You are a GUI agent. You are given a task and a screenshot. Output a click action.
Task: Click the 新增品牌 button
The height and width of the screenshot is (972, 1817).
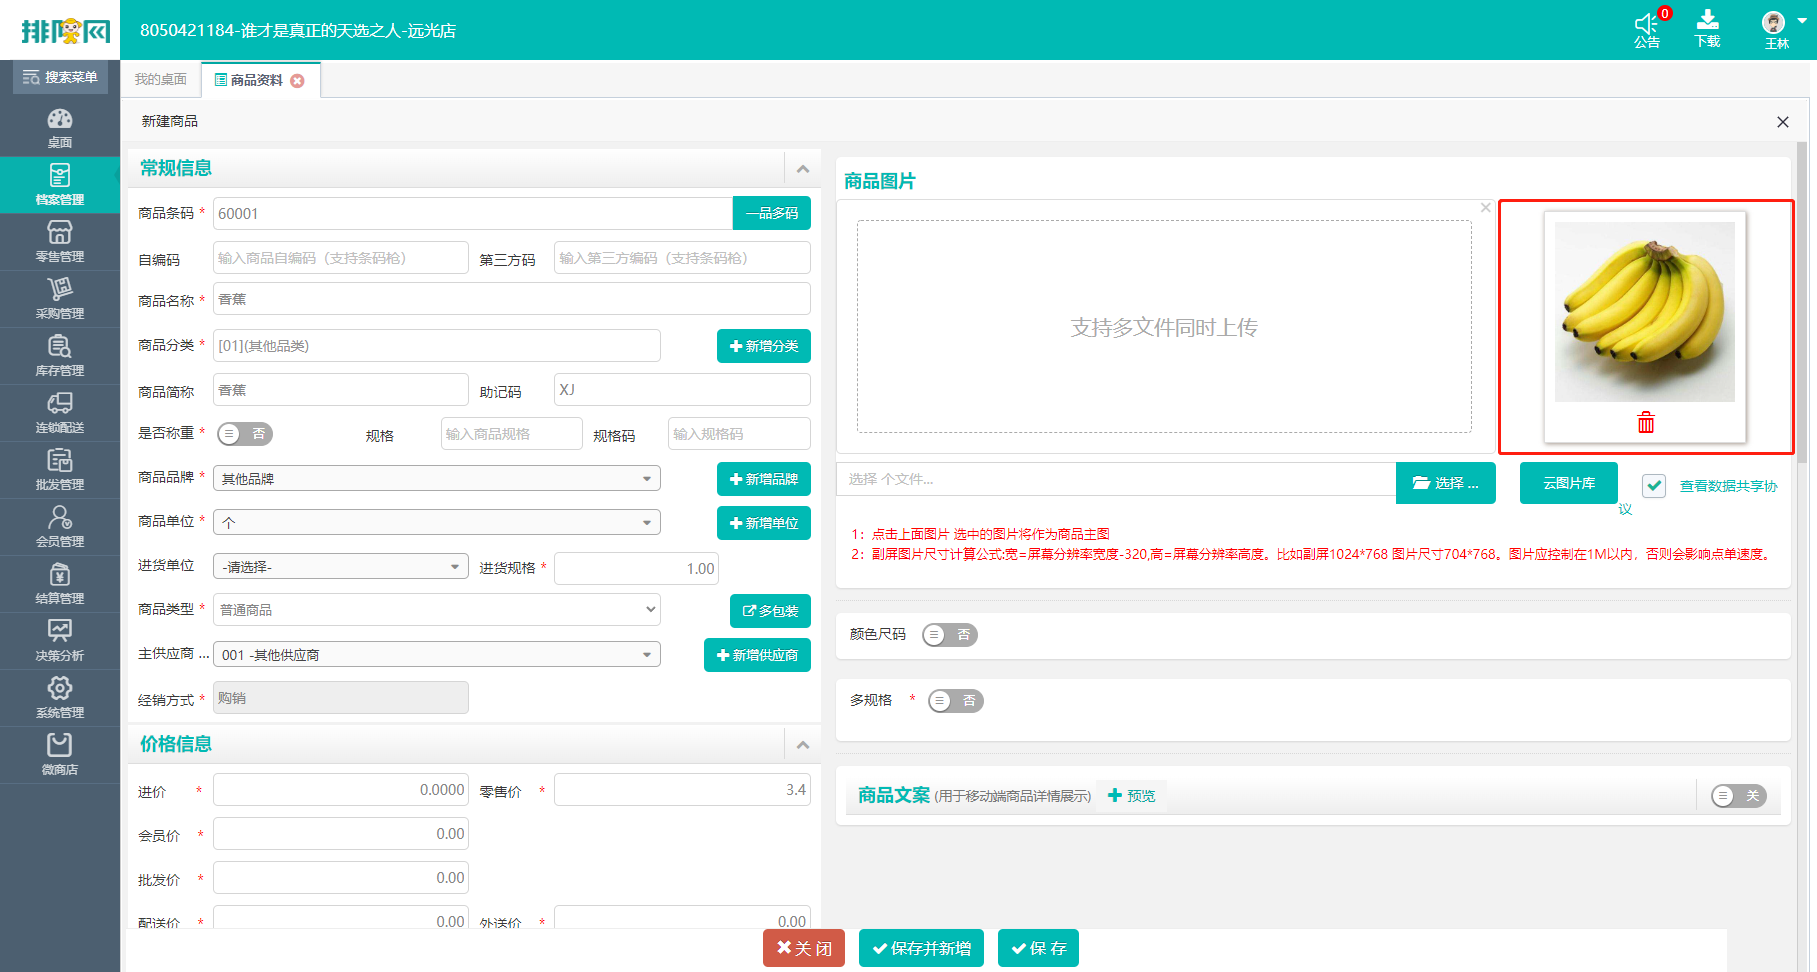pyautogui.click(x=764, y=479)
